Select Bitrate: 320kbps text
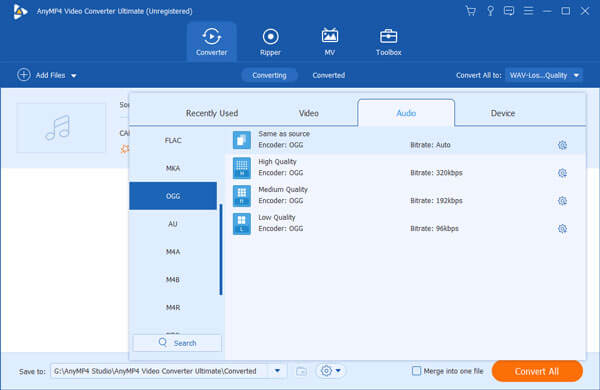 pyautogui.click(x=436, y=173)
